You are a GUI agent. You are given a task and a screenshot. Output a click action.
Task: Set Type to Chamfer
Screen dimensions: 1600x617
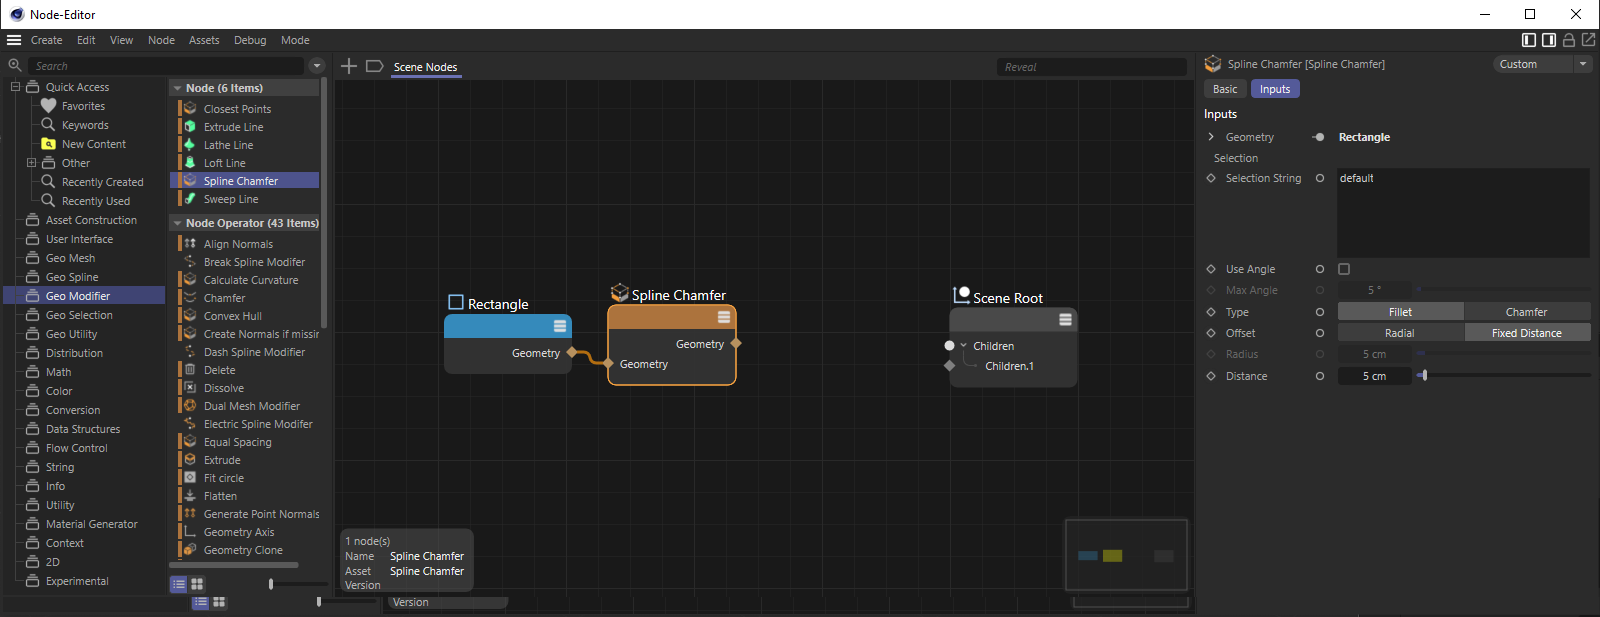point(1526,312)
